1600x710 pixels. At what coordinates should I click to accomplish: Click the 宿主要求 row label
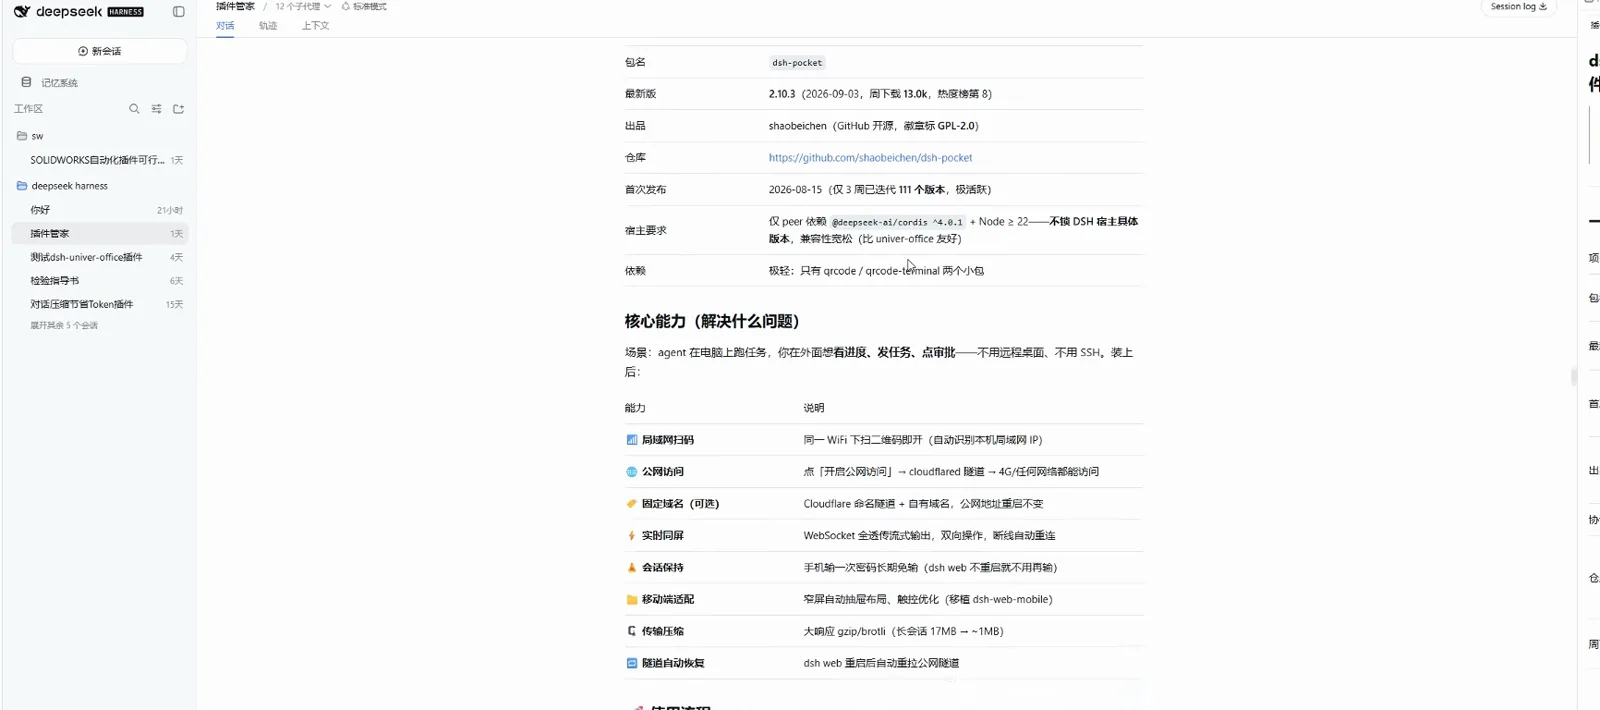point(645,231)
